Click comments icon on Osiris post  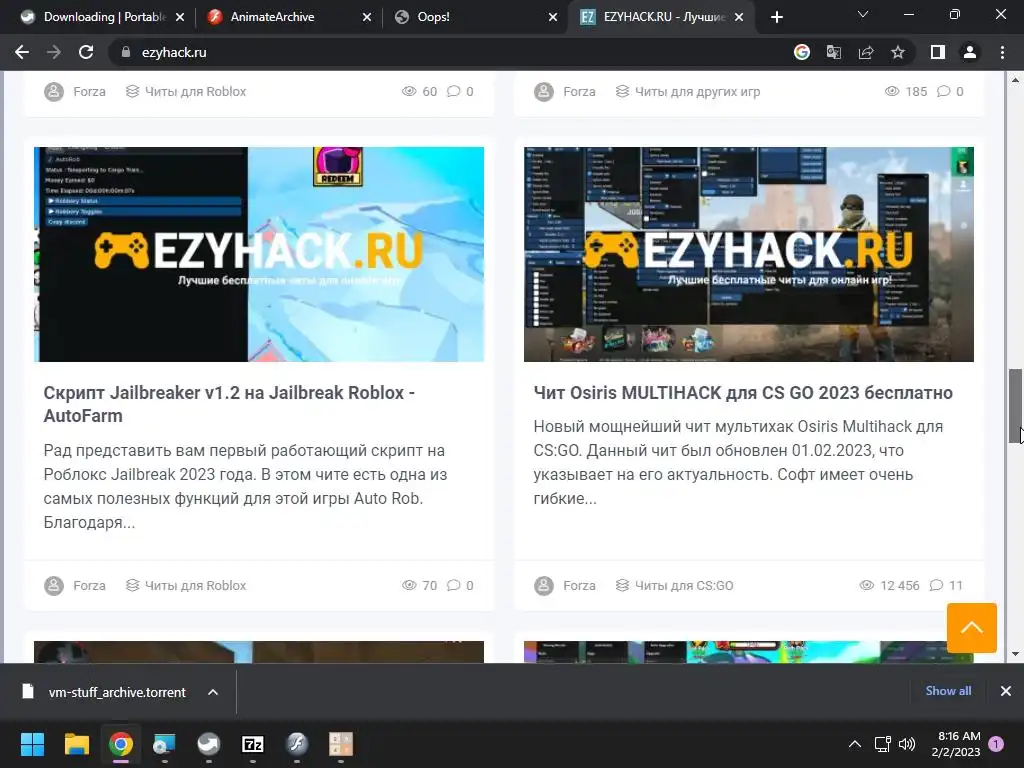pos(936,585)
